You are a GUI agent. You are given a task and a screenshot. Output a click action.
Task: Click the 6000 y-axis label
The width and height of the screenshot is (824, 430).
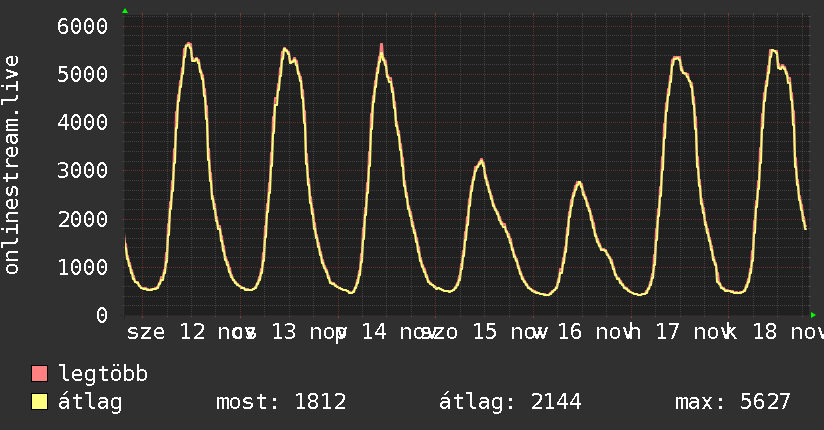coord(83,26)
